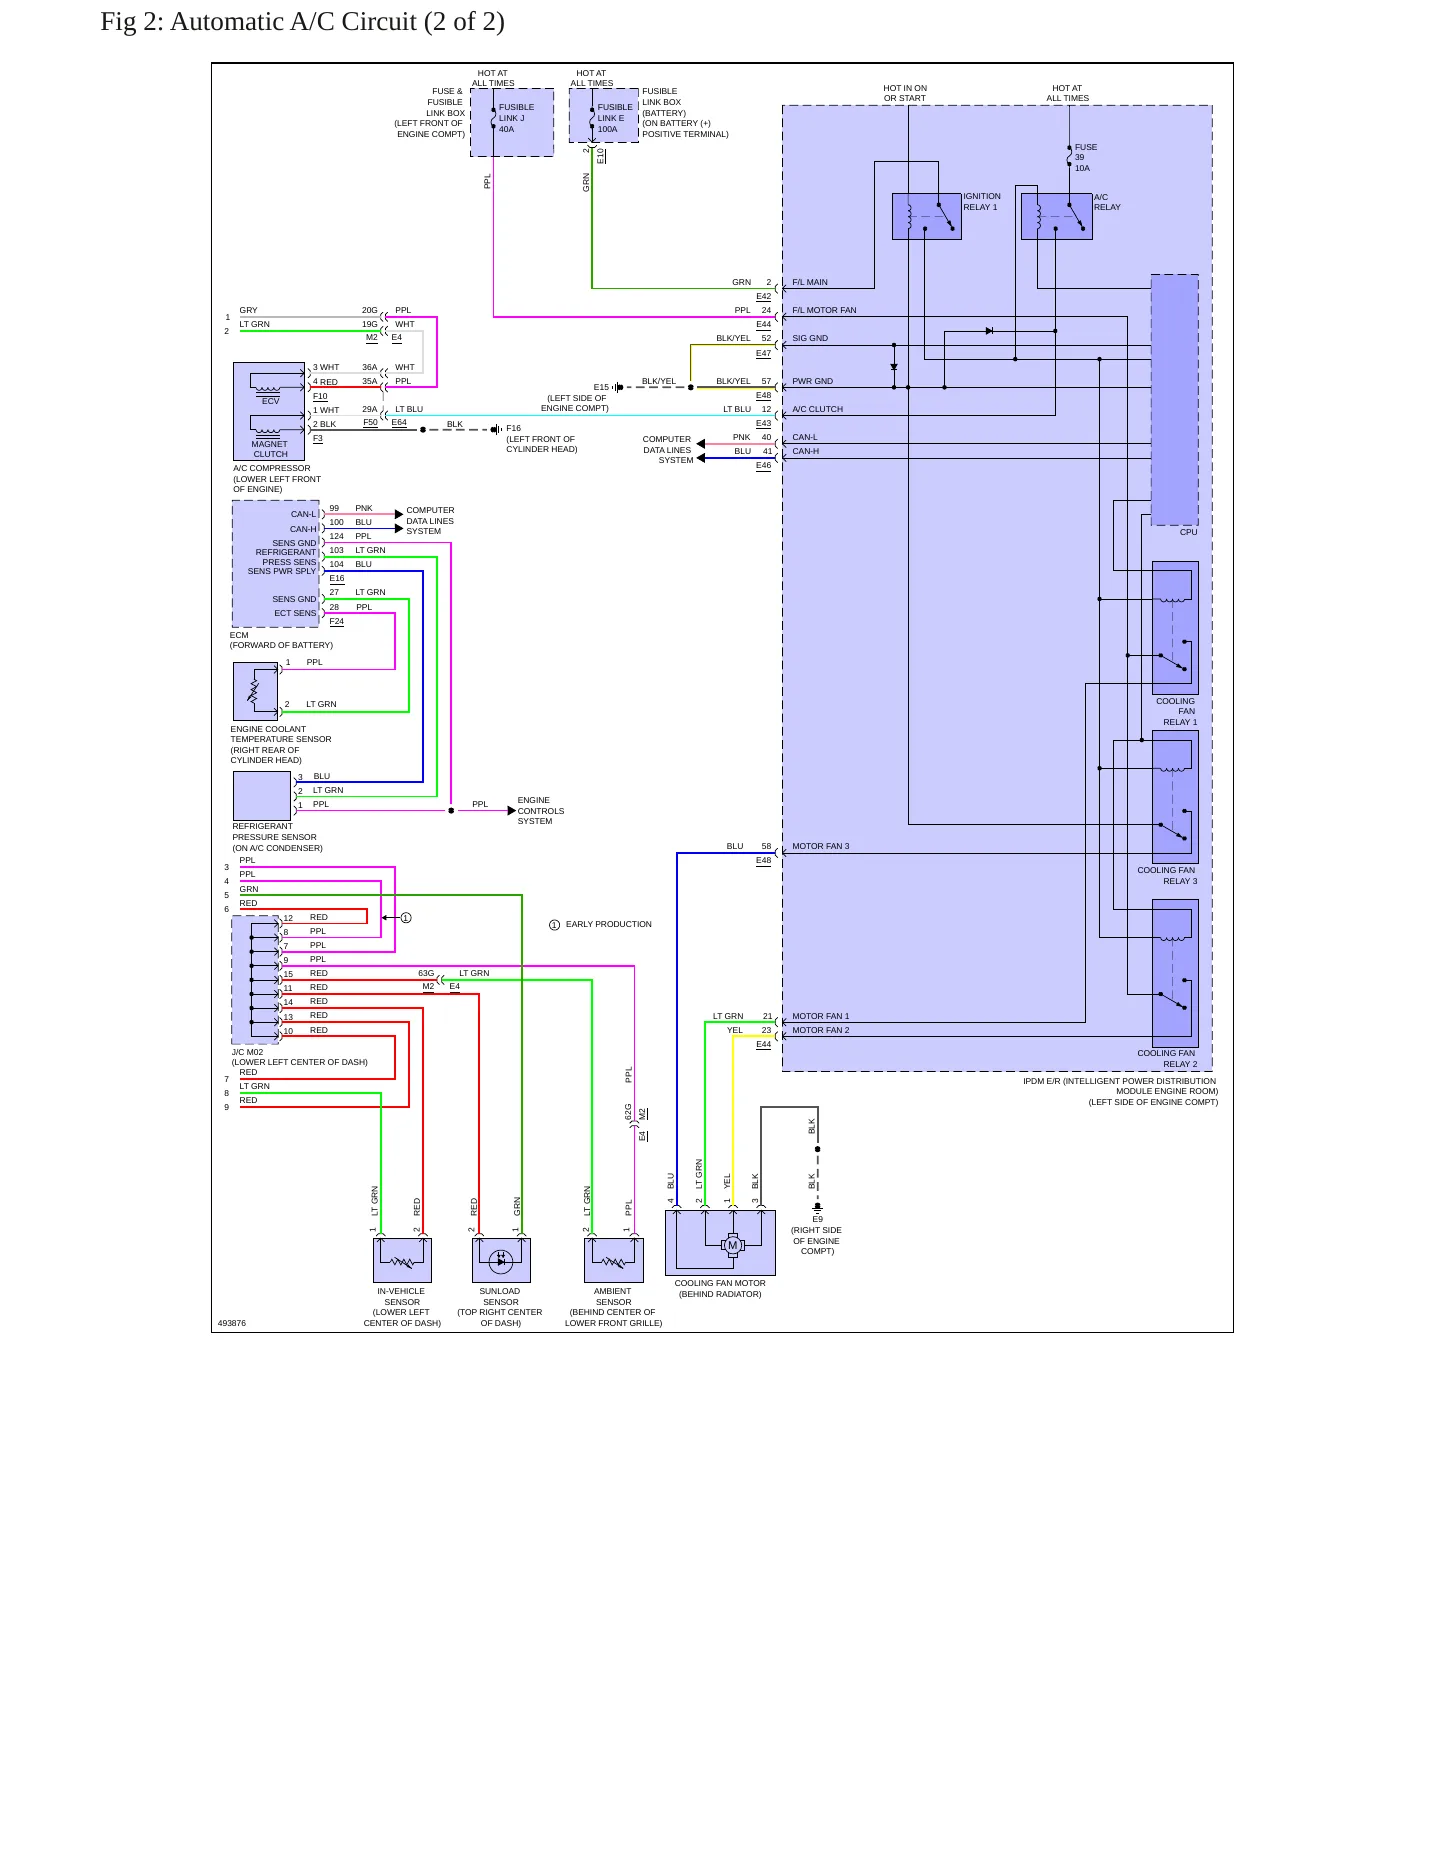The image size is (1445, 1870).
Task: Select the HOT IN ON OR START label
Action: 905,93
